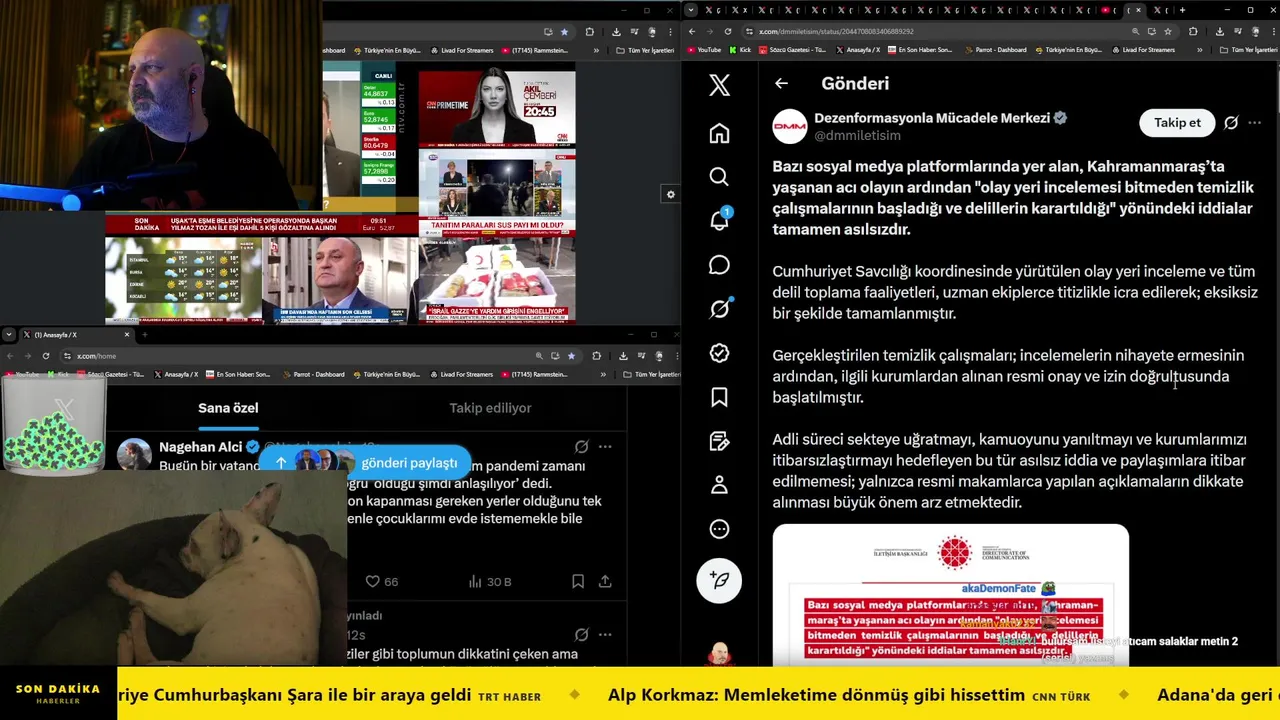Open Profile person icon in X sidebar
The image size is (1280, 720).
tap(719, 485)
